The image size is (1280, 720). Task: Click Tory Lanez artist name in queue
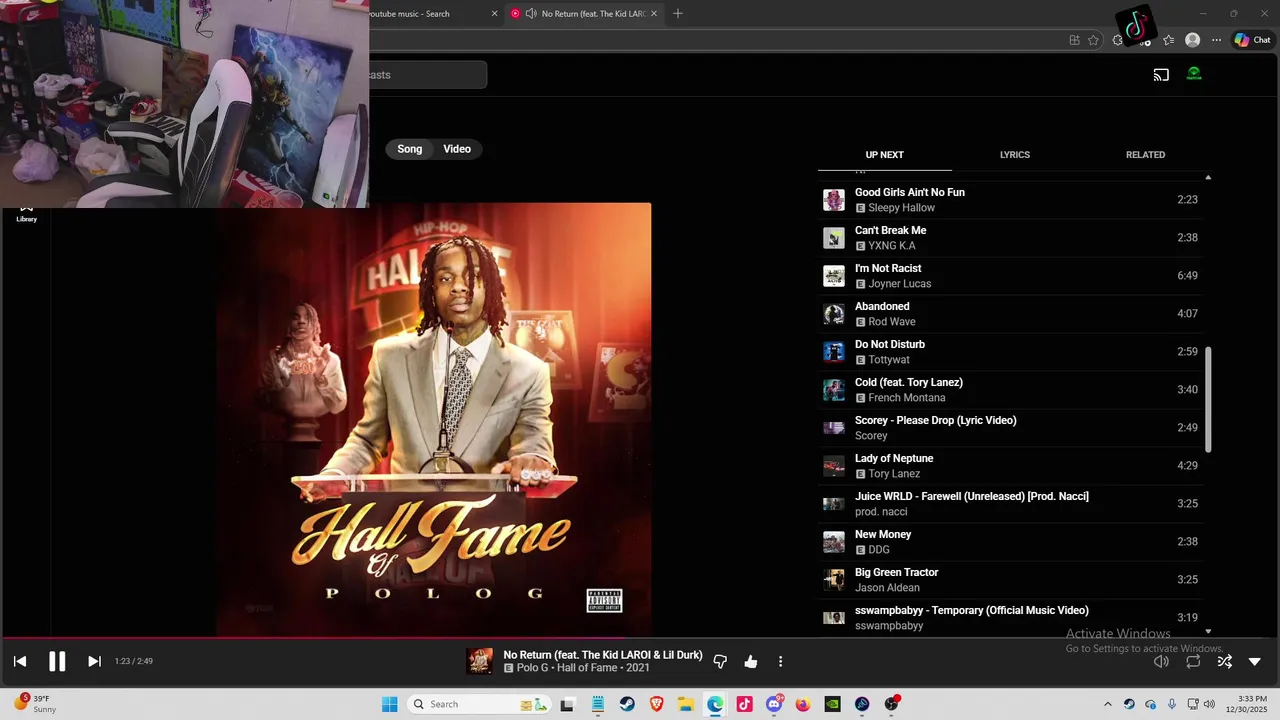coord(894,474)
